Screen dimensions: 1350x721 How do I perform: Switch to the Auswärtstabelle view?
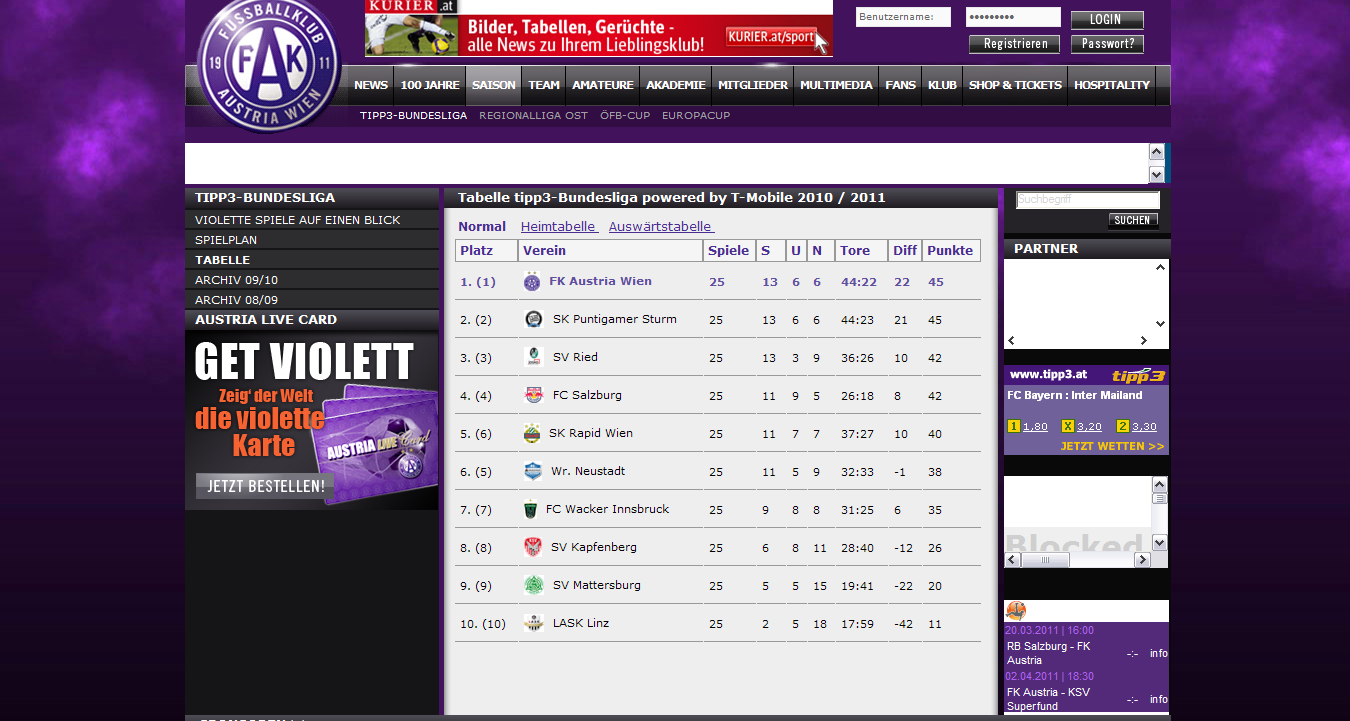coord(662,227)
